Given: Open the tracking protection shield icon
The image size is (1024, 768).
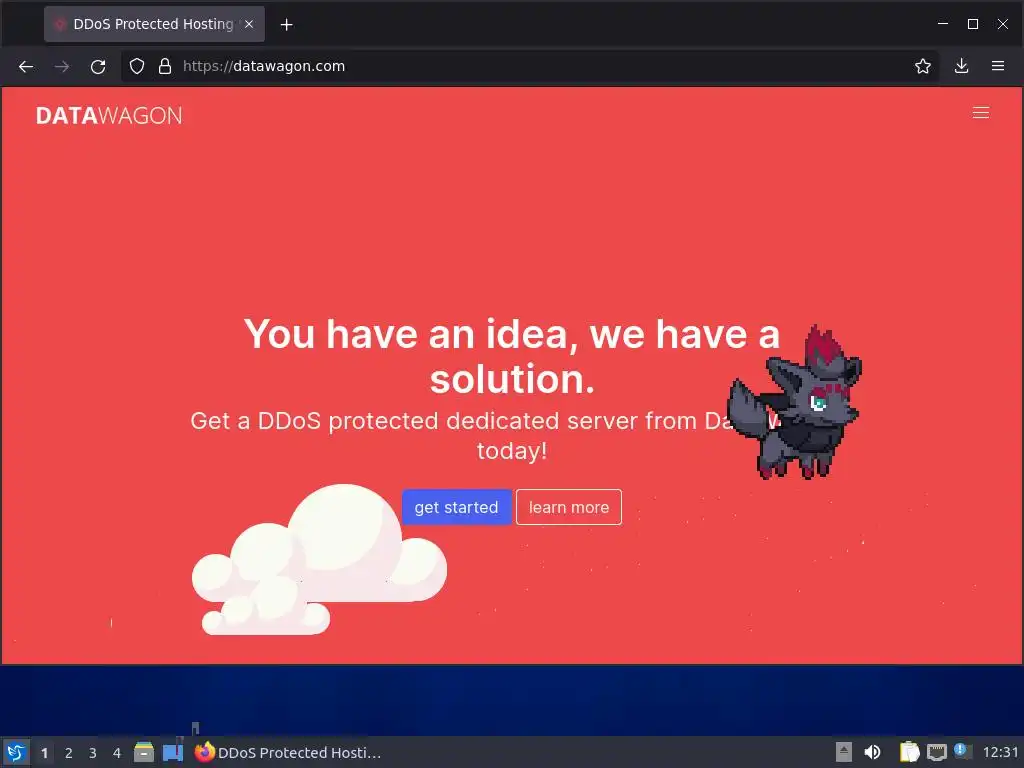Looking at the screenshot, I should tap(136, 66).
